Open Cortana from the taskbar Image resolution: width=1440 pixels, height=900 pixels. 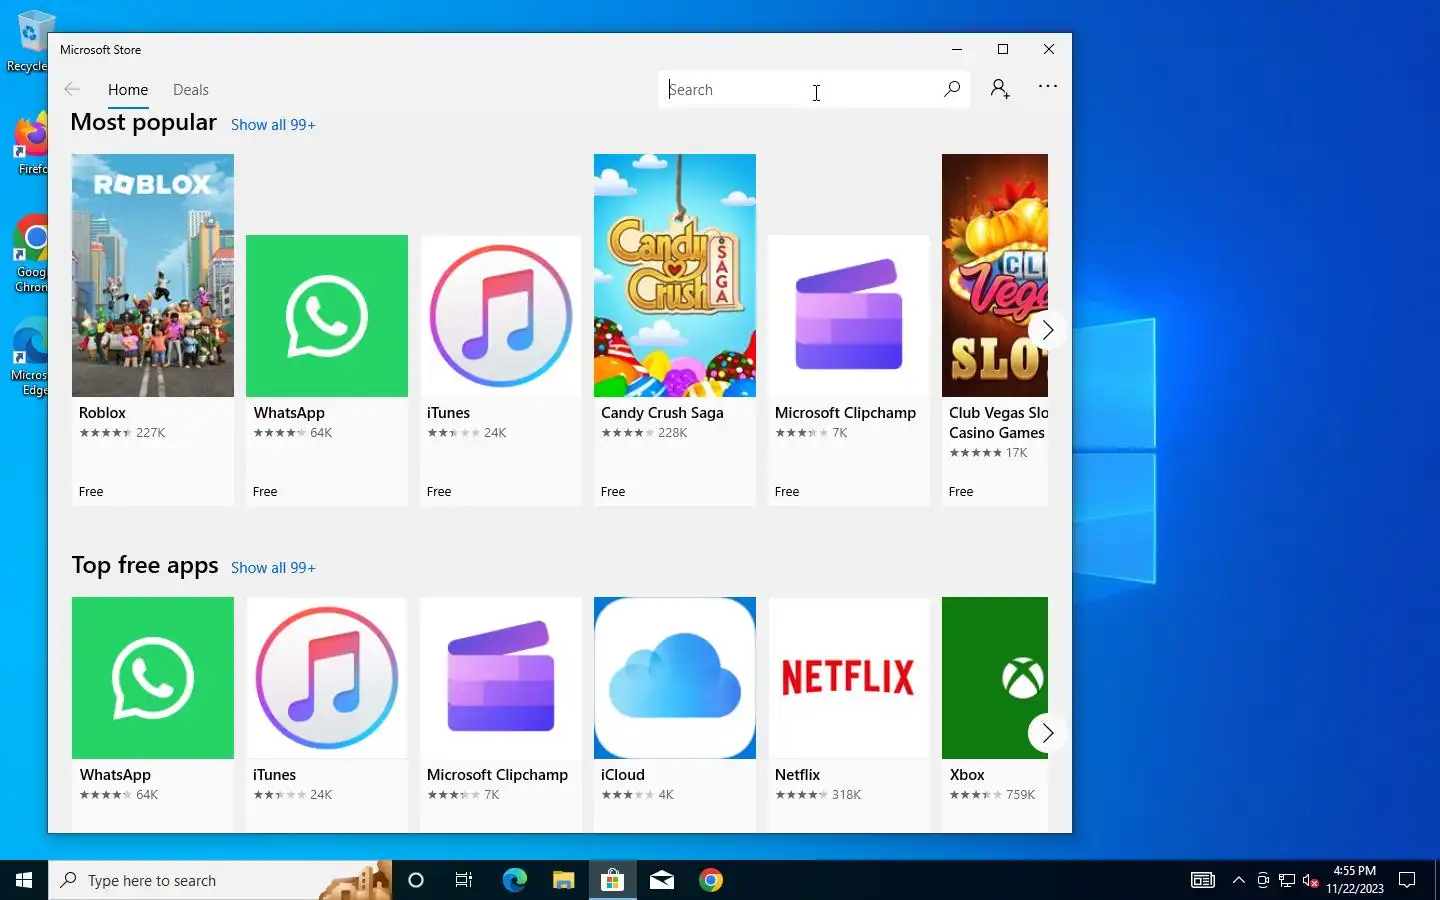pos(416,880)
